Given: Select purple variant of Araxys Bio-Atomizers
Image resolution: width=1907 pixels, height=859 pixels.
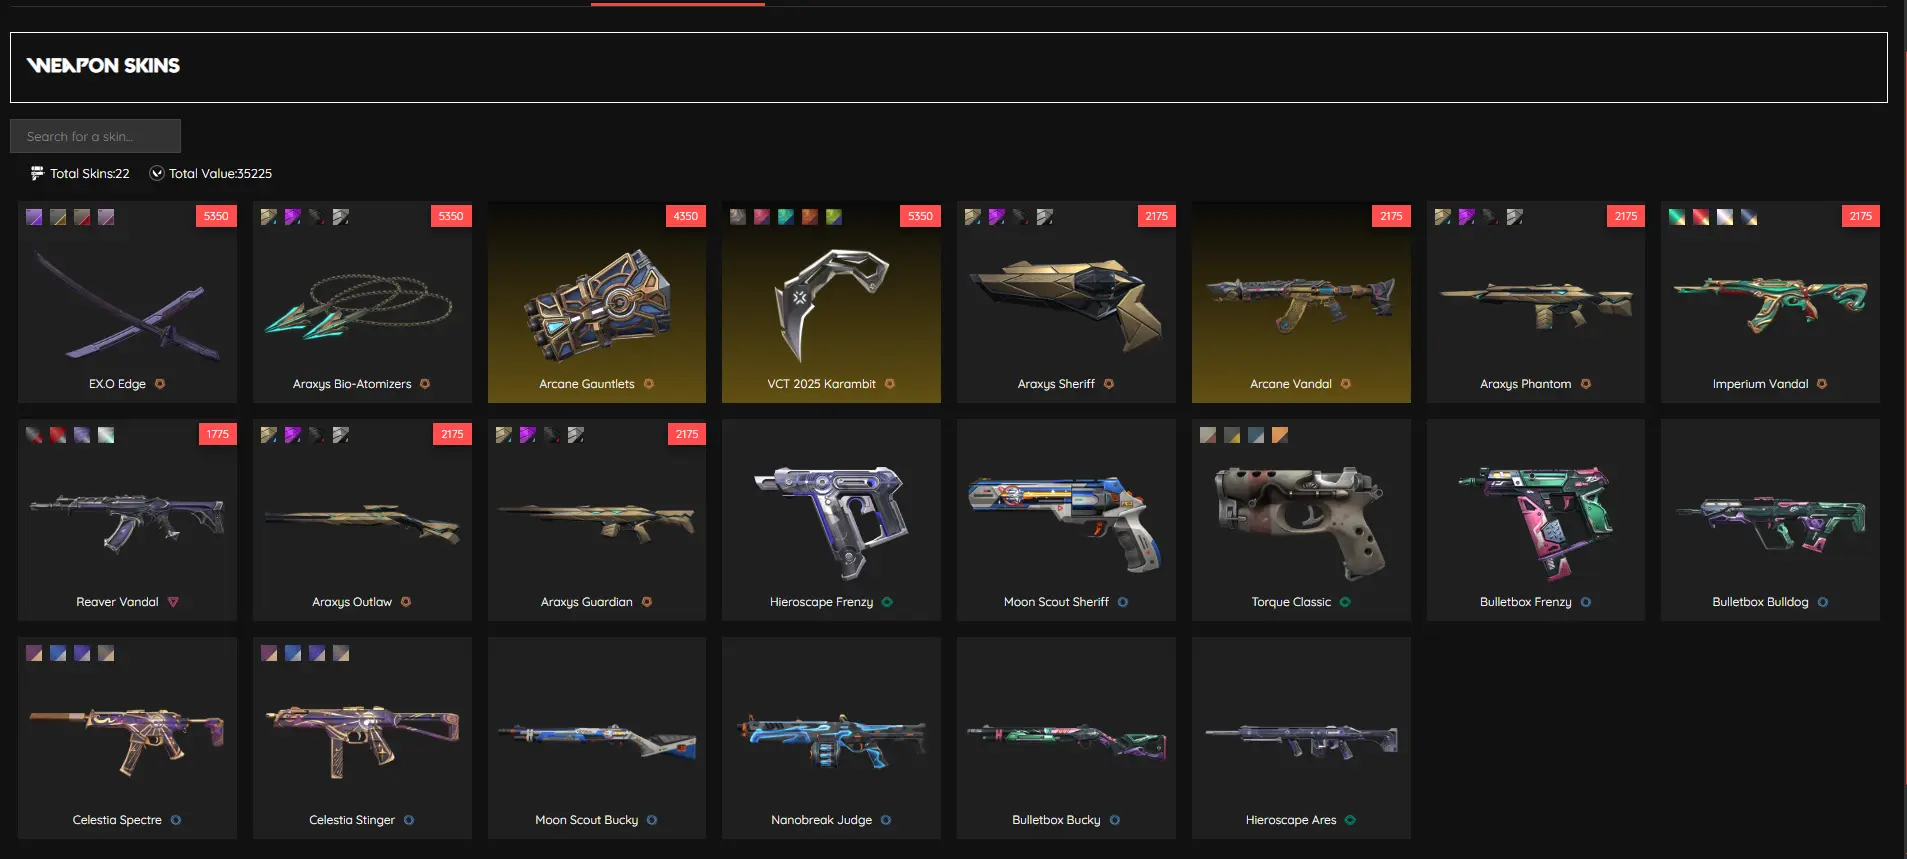Looking at the screenshot, I should (x=293, y=217).
